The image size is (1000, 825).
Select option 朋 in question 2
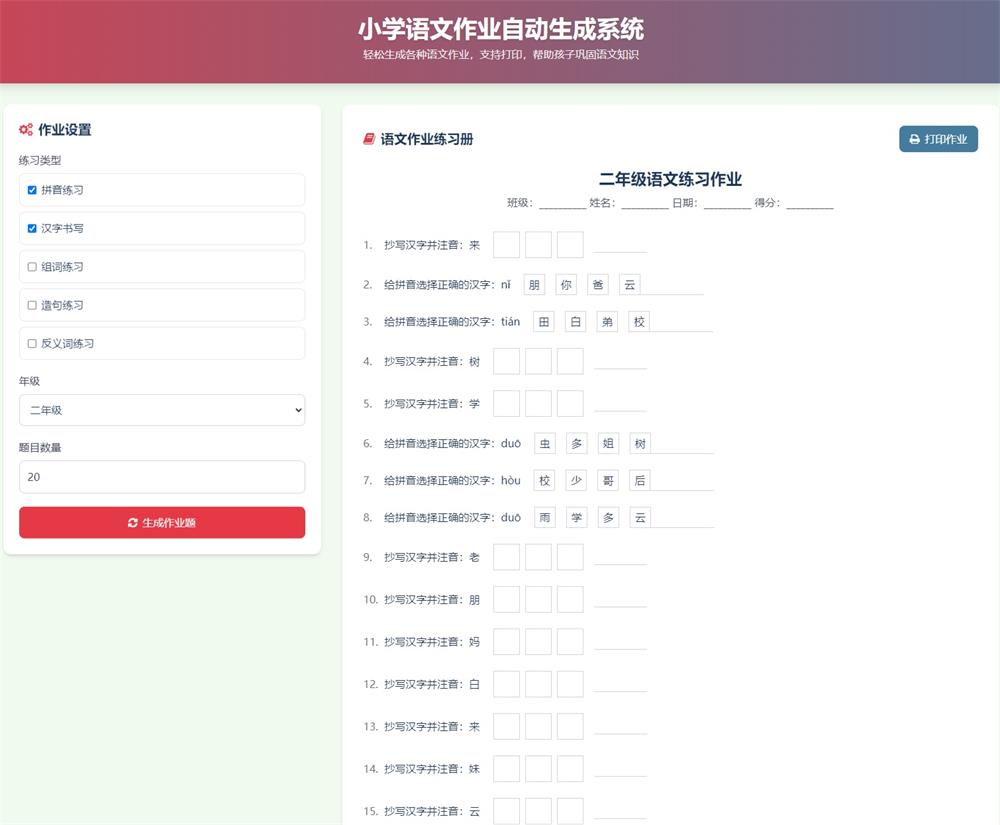[x=534, y=284]
